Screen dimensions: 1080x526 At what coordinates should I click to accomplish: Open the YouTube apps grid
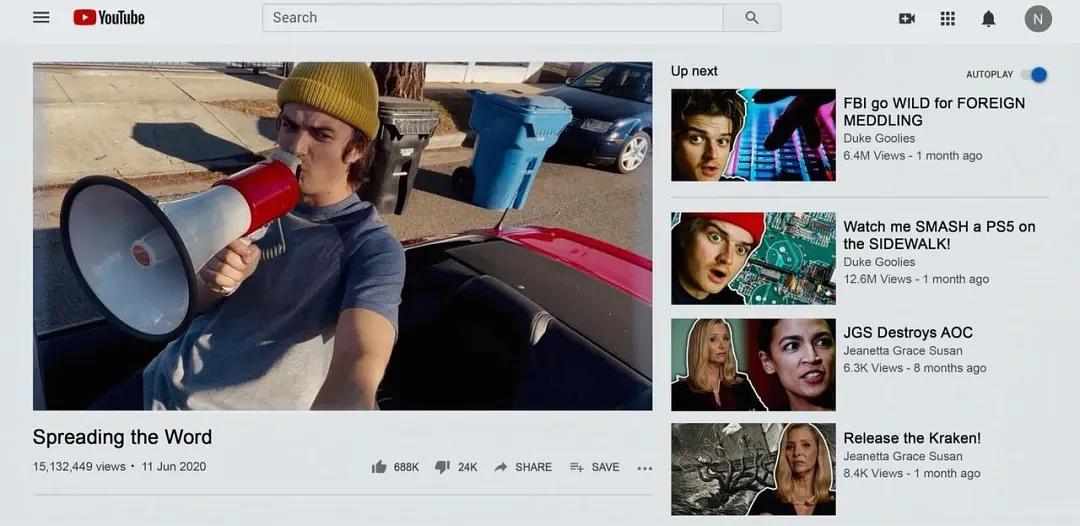tap(948, 18)
